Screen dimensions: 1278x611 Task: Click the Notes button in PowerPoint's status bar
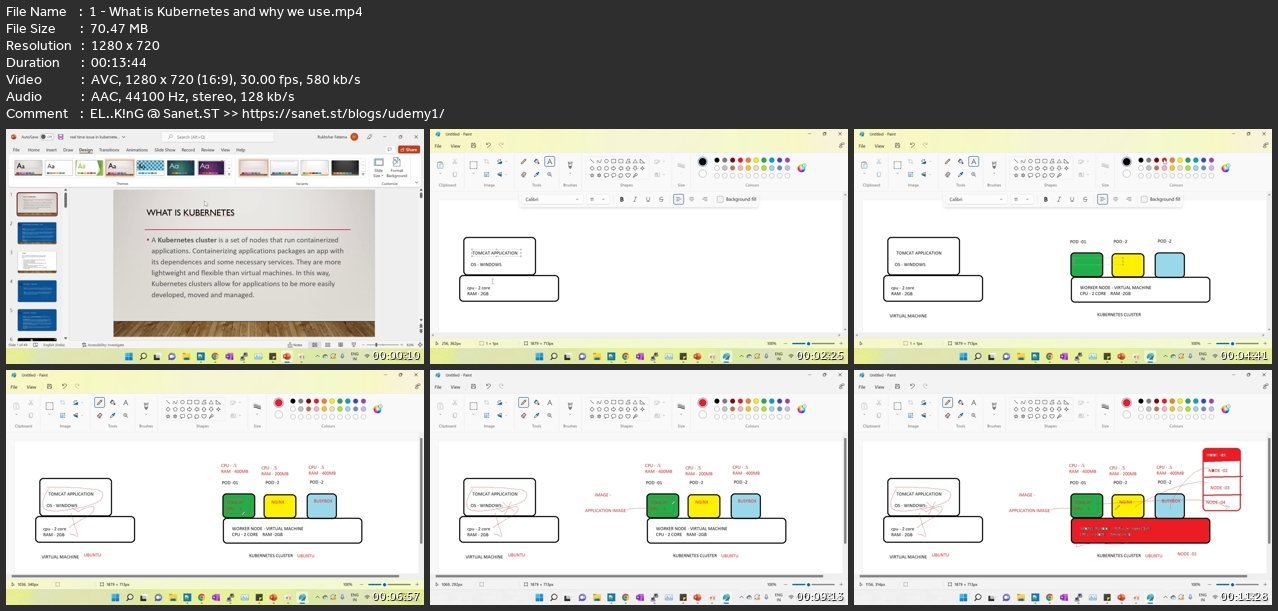(295, 345)
